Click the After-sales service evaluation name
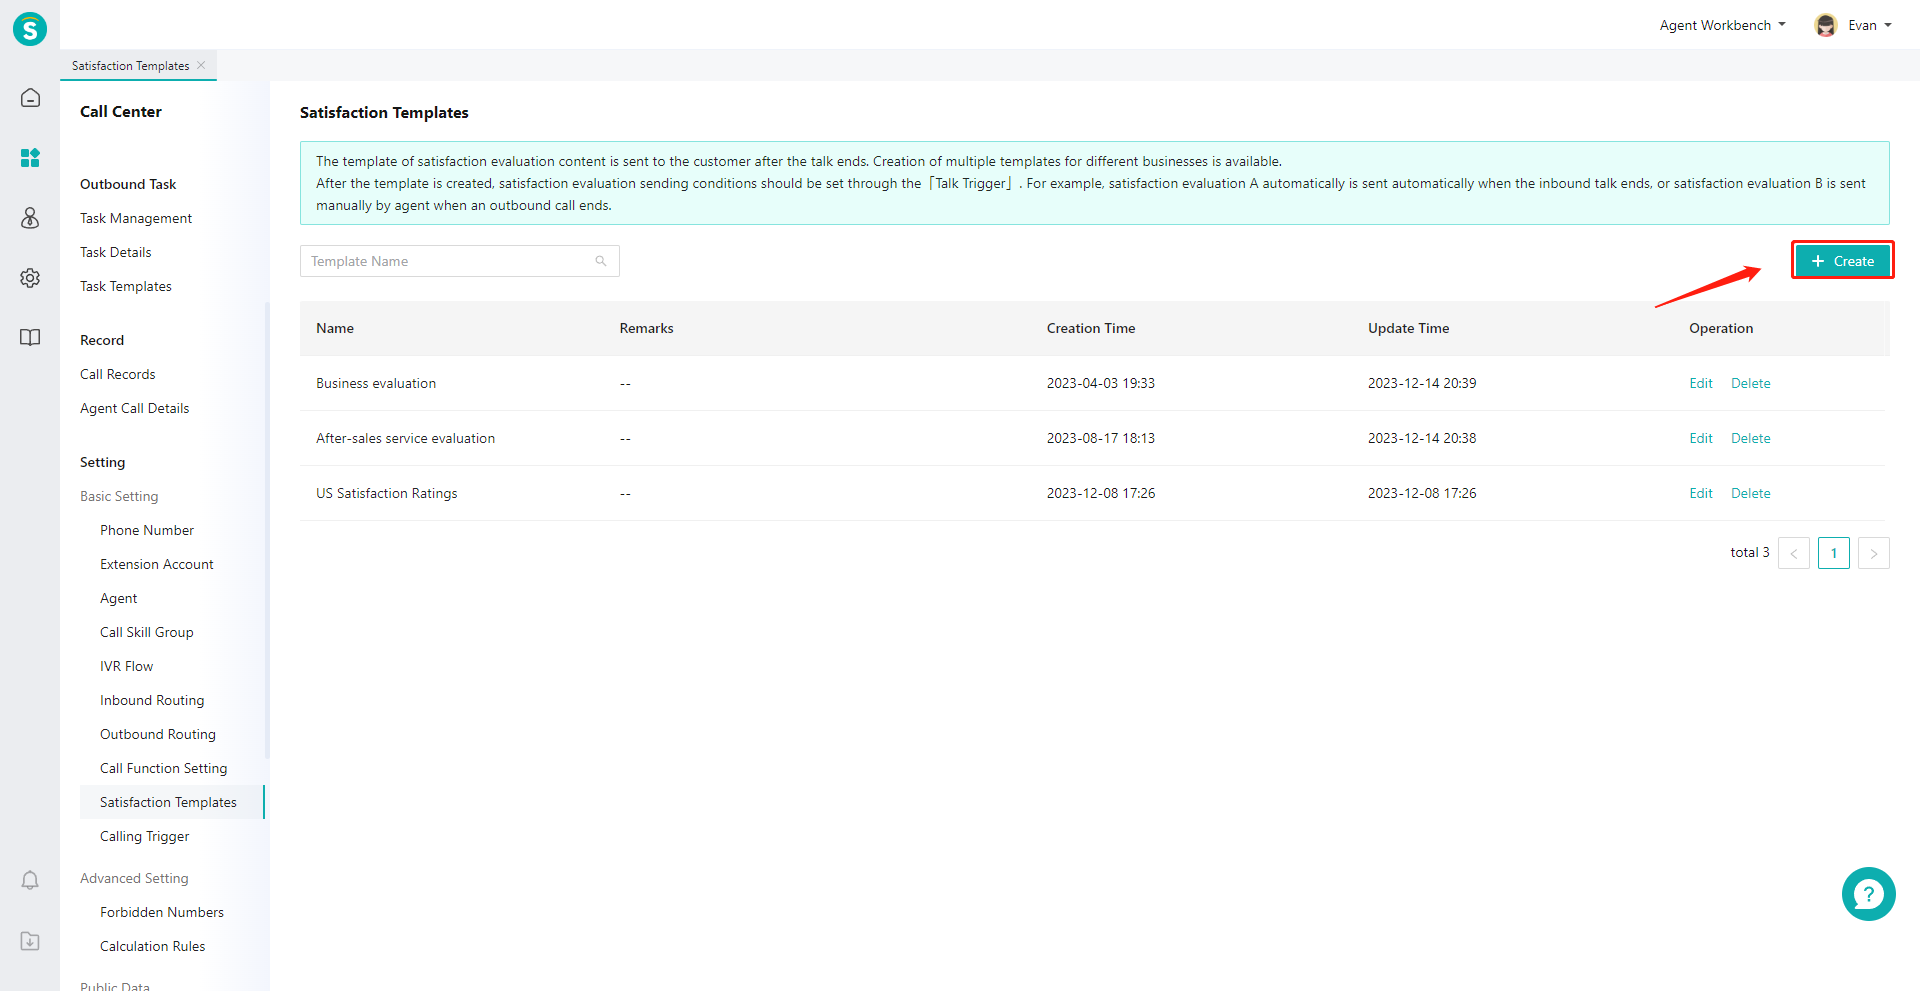This screenshot has width=1920, height=991. [406, 438]
